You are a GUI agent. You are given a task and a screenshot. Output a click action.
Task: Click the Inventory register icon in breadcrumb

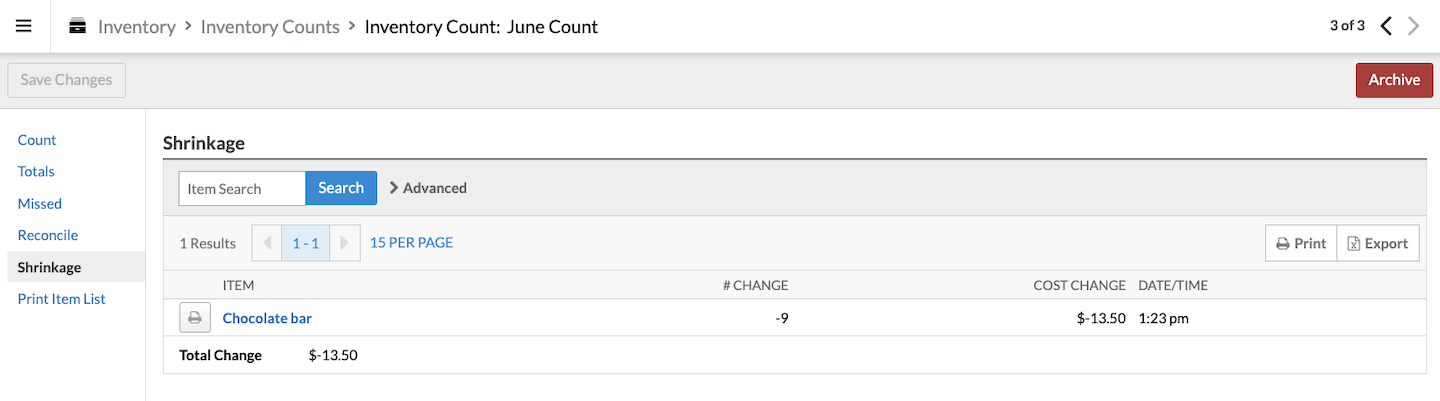(x=77, y=27)
